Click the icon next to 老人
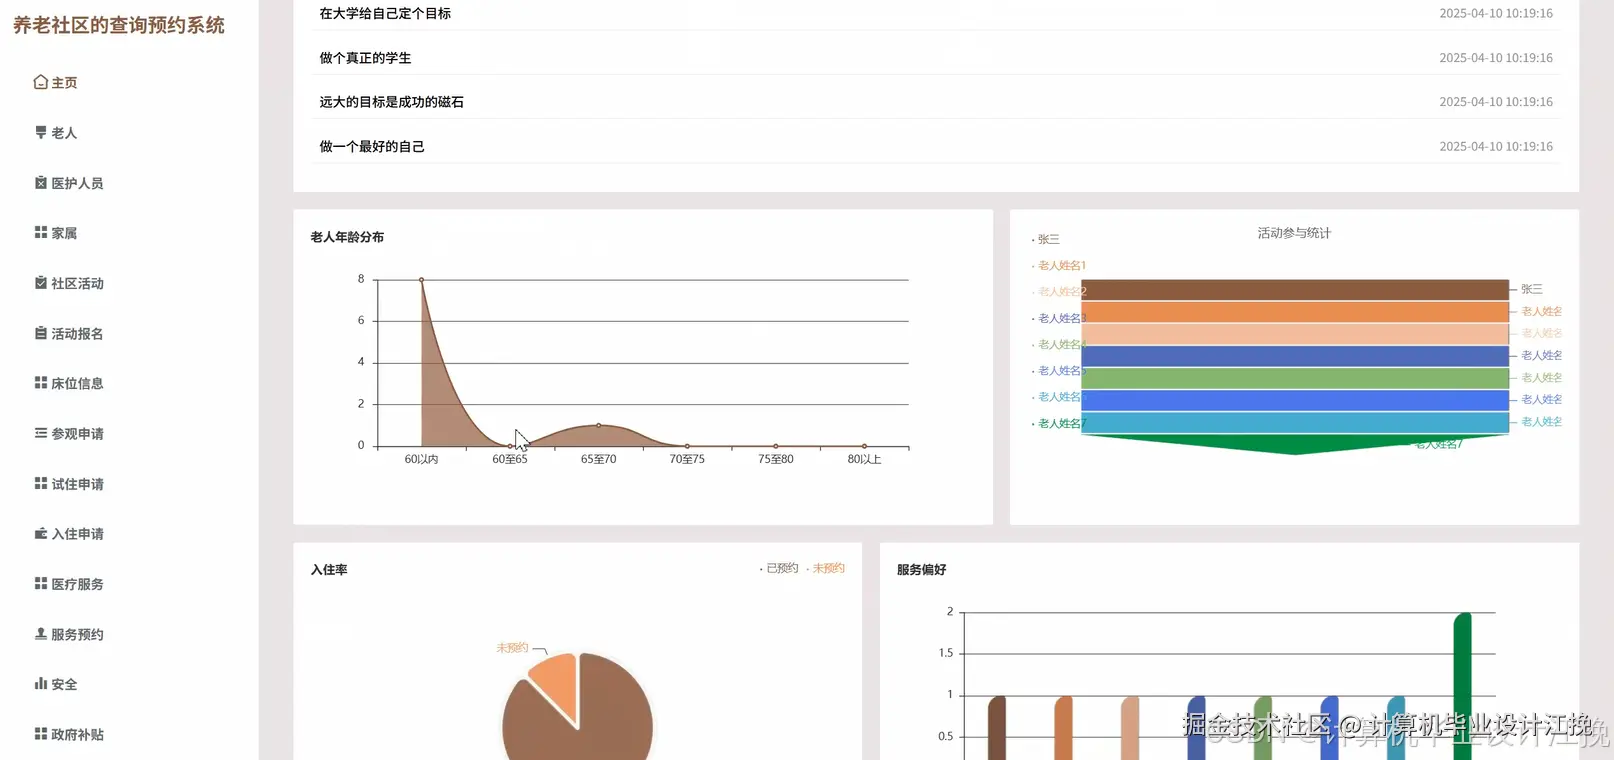Image resolution: width=1614 pixels, height=760 pixels. pos(41,132)
